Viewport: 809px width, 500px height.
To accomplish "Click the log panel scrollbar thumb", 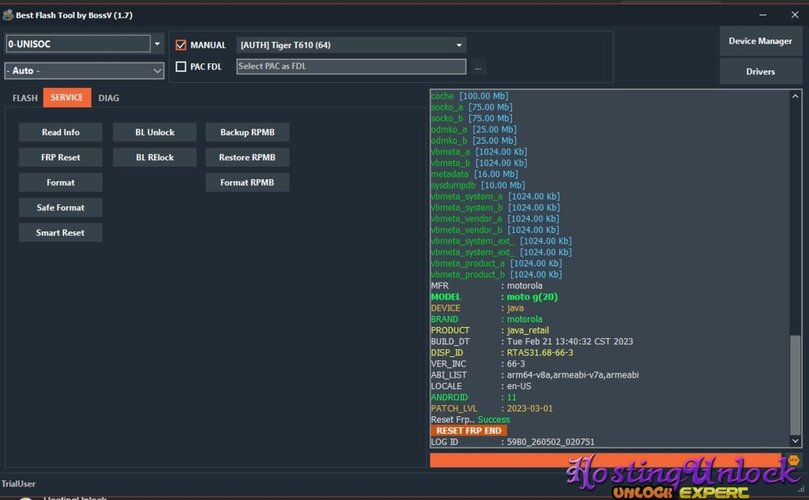I will (x=795, y=385).
